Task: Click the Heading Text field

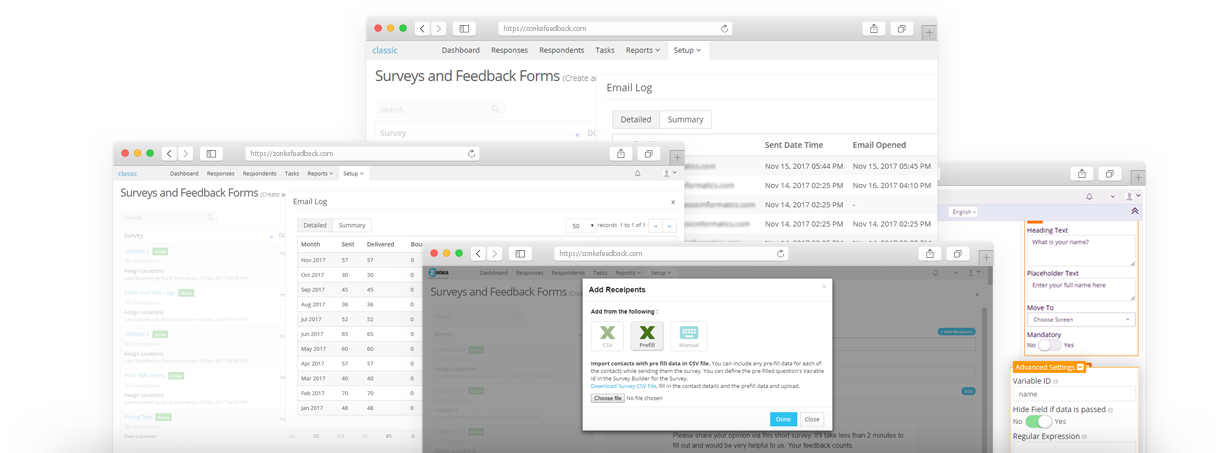Action: pyautogui.click(x=1081, y=250)
